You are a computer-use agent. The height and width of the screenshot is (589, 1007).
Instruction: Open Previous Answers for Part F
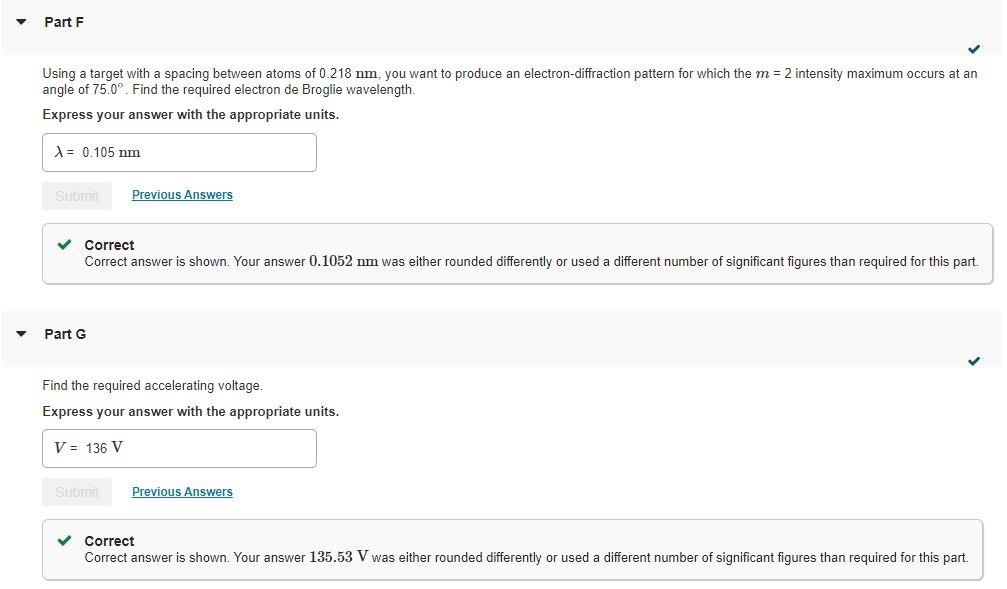182,194
